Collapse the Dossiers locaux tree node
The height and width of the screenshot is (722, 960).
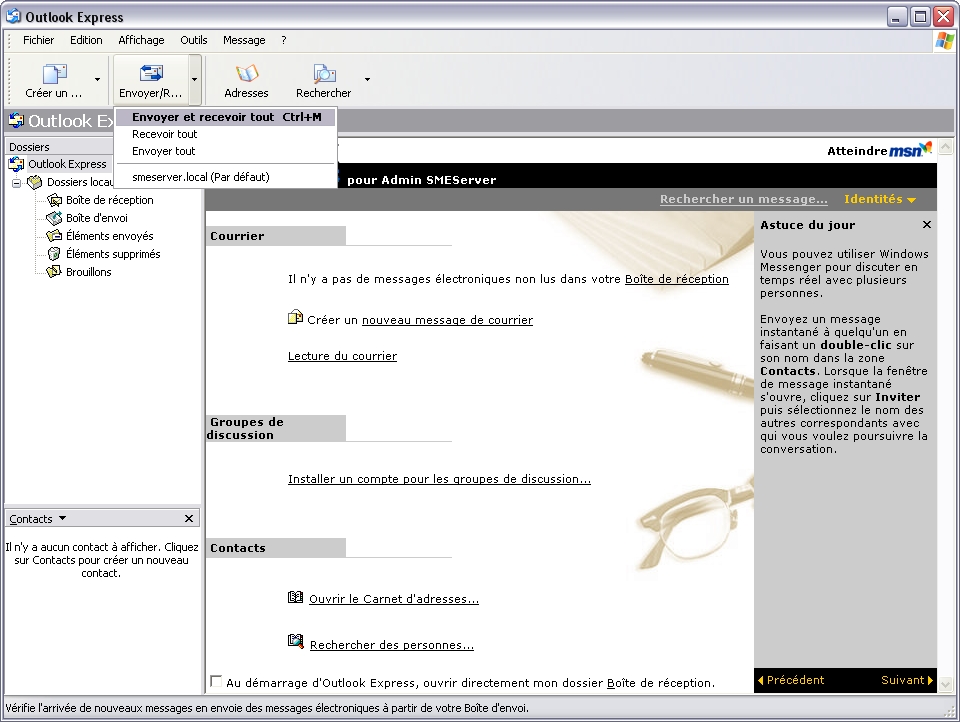17,182
